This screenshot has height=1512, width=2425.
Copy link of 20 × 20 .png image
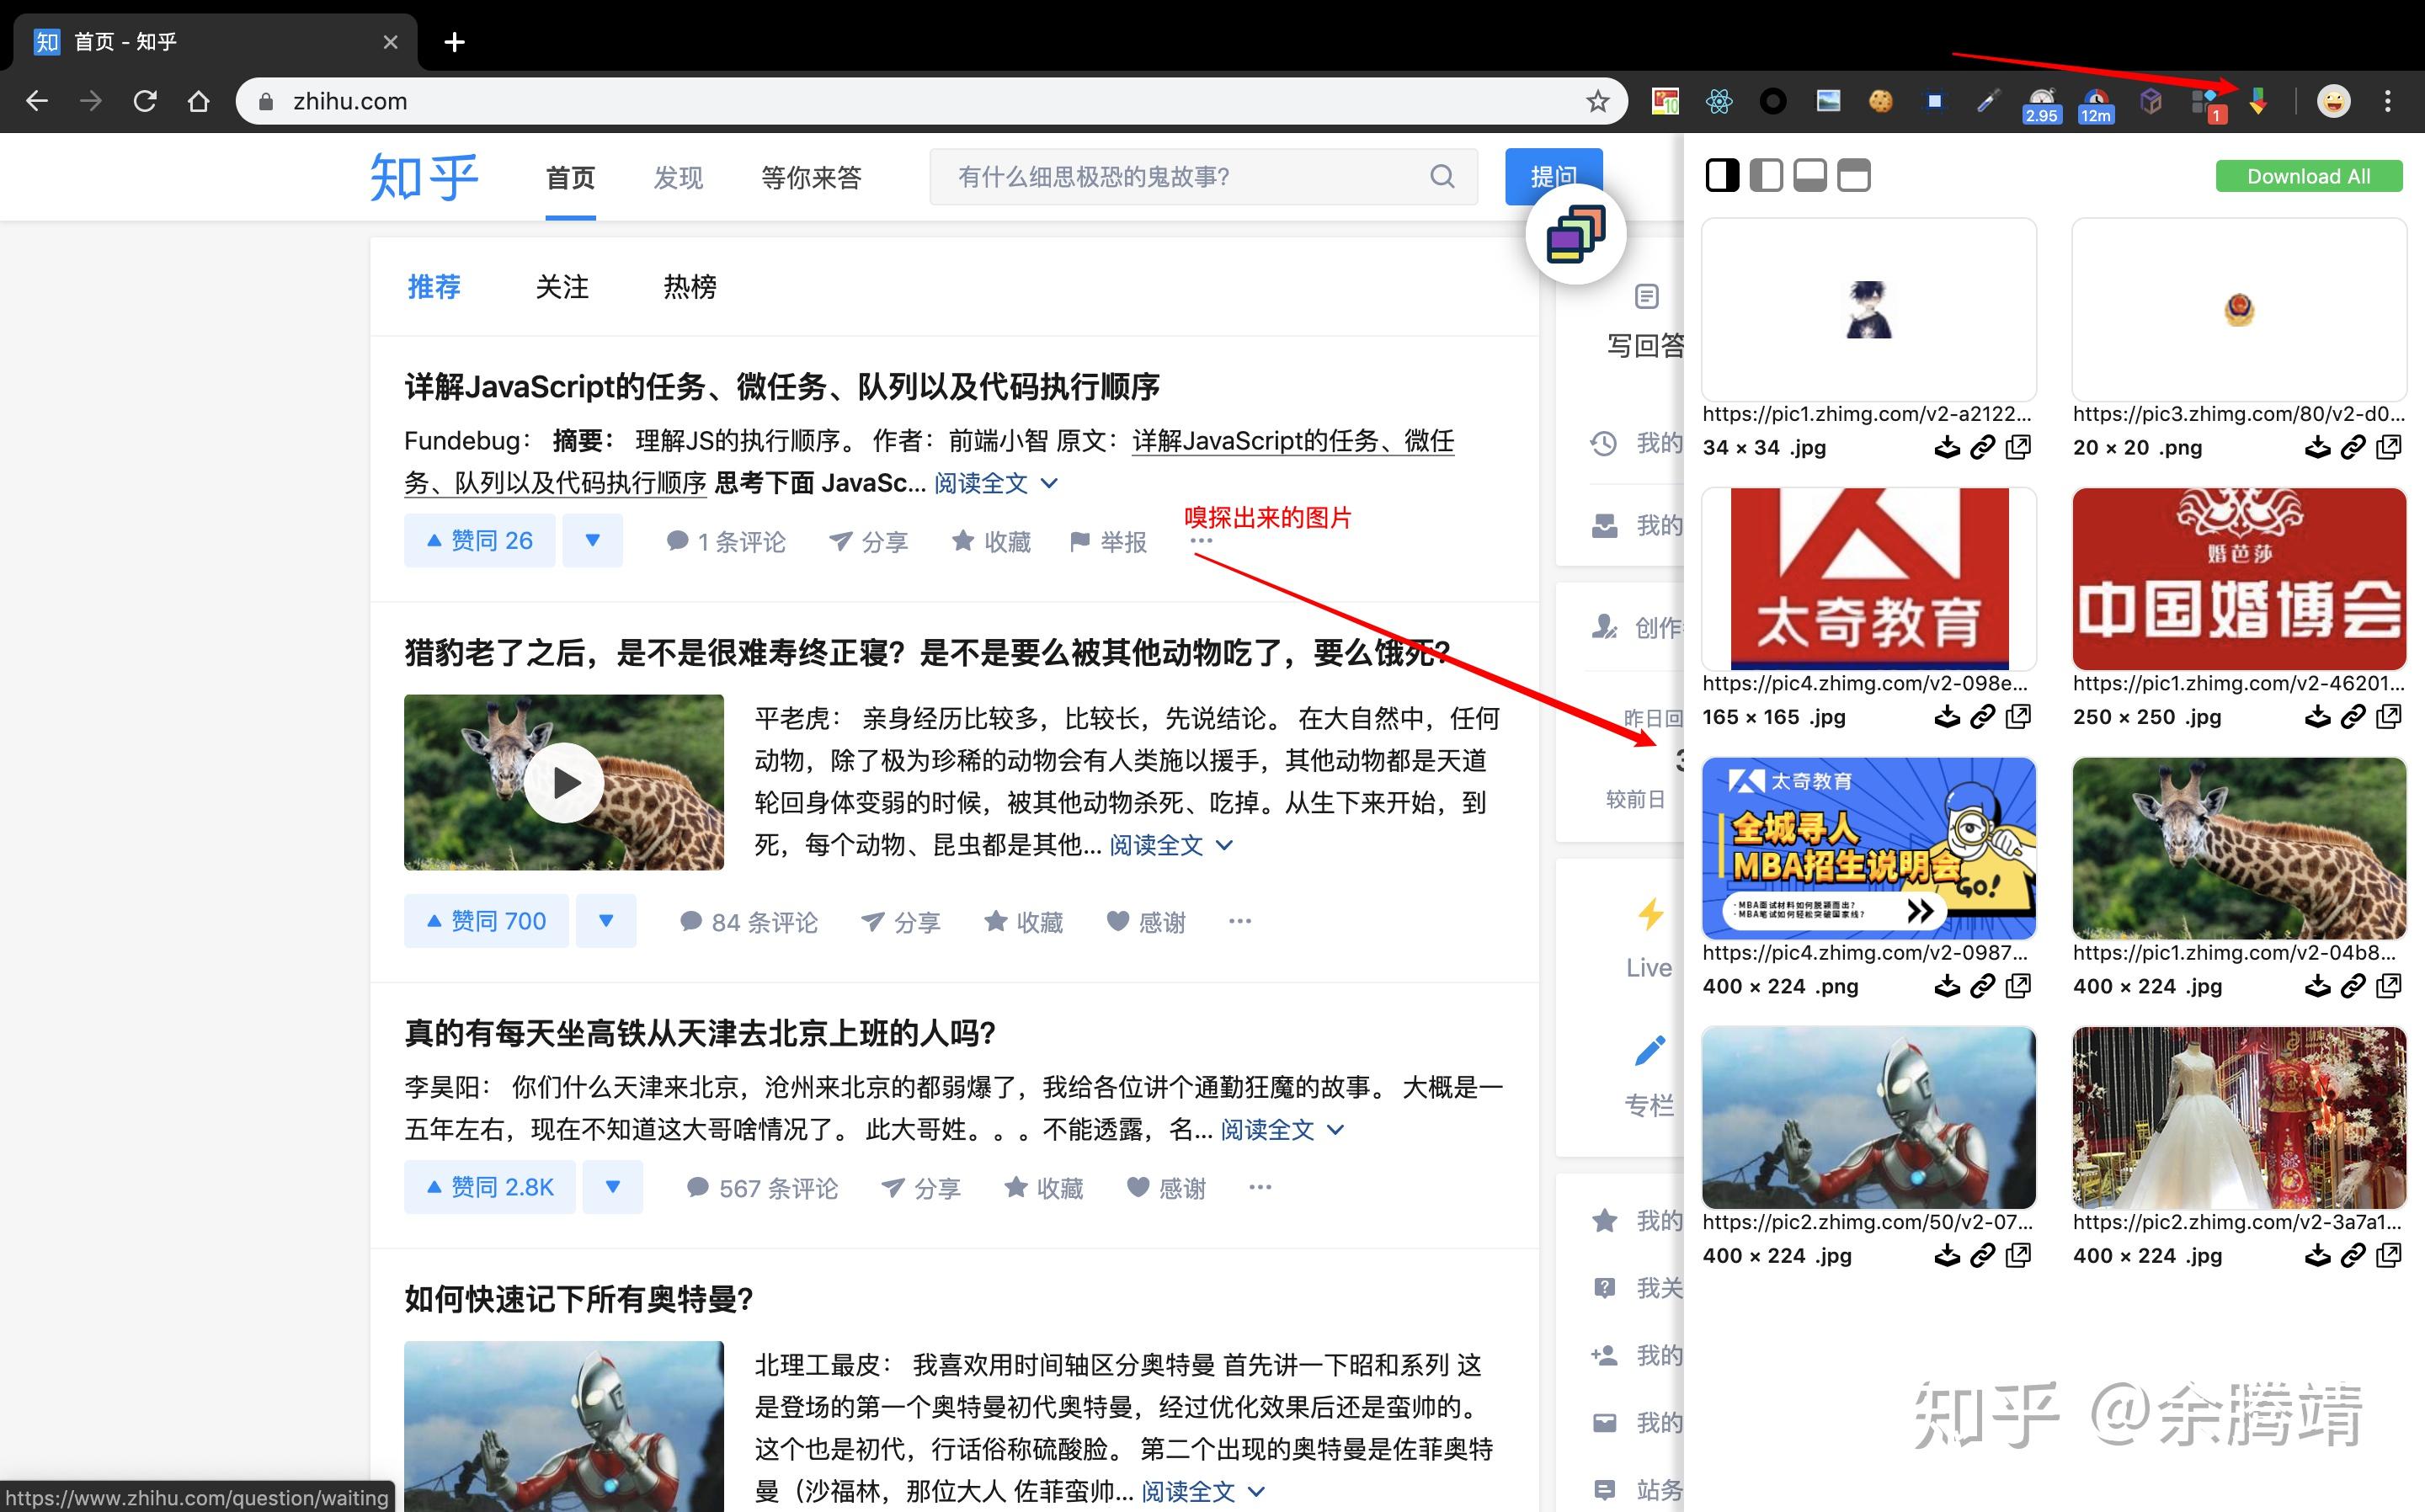click(x=2353, y=448)
